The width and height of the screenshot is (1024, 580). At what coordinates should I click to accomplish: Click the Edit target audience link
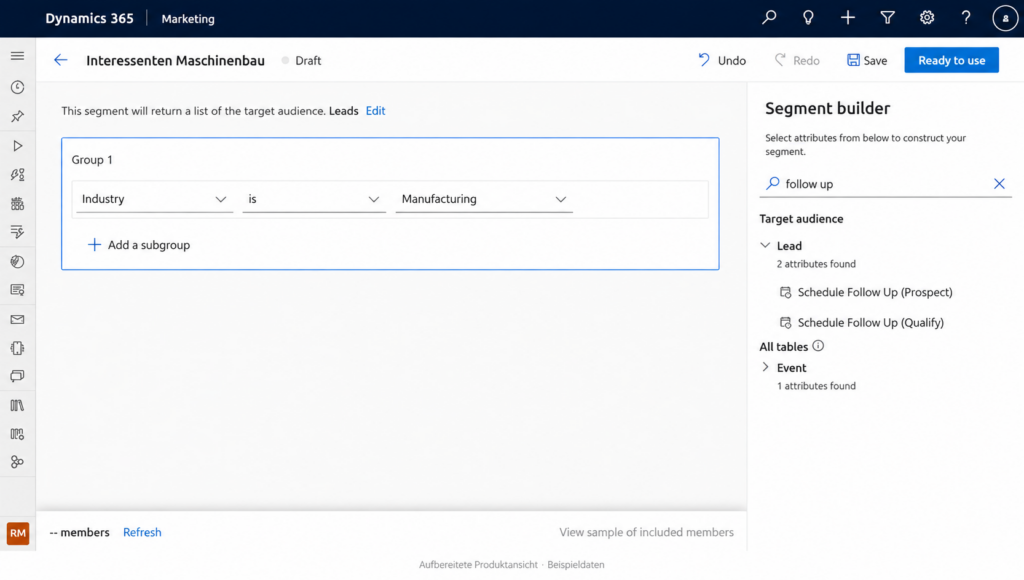pos(376,110)
